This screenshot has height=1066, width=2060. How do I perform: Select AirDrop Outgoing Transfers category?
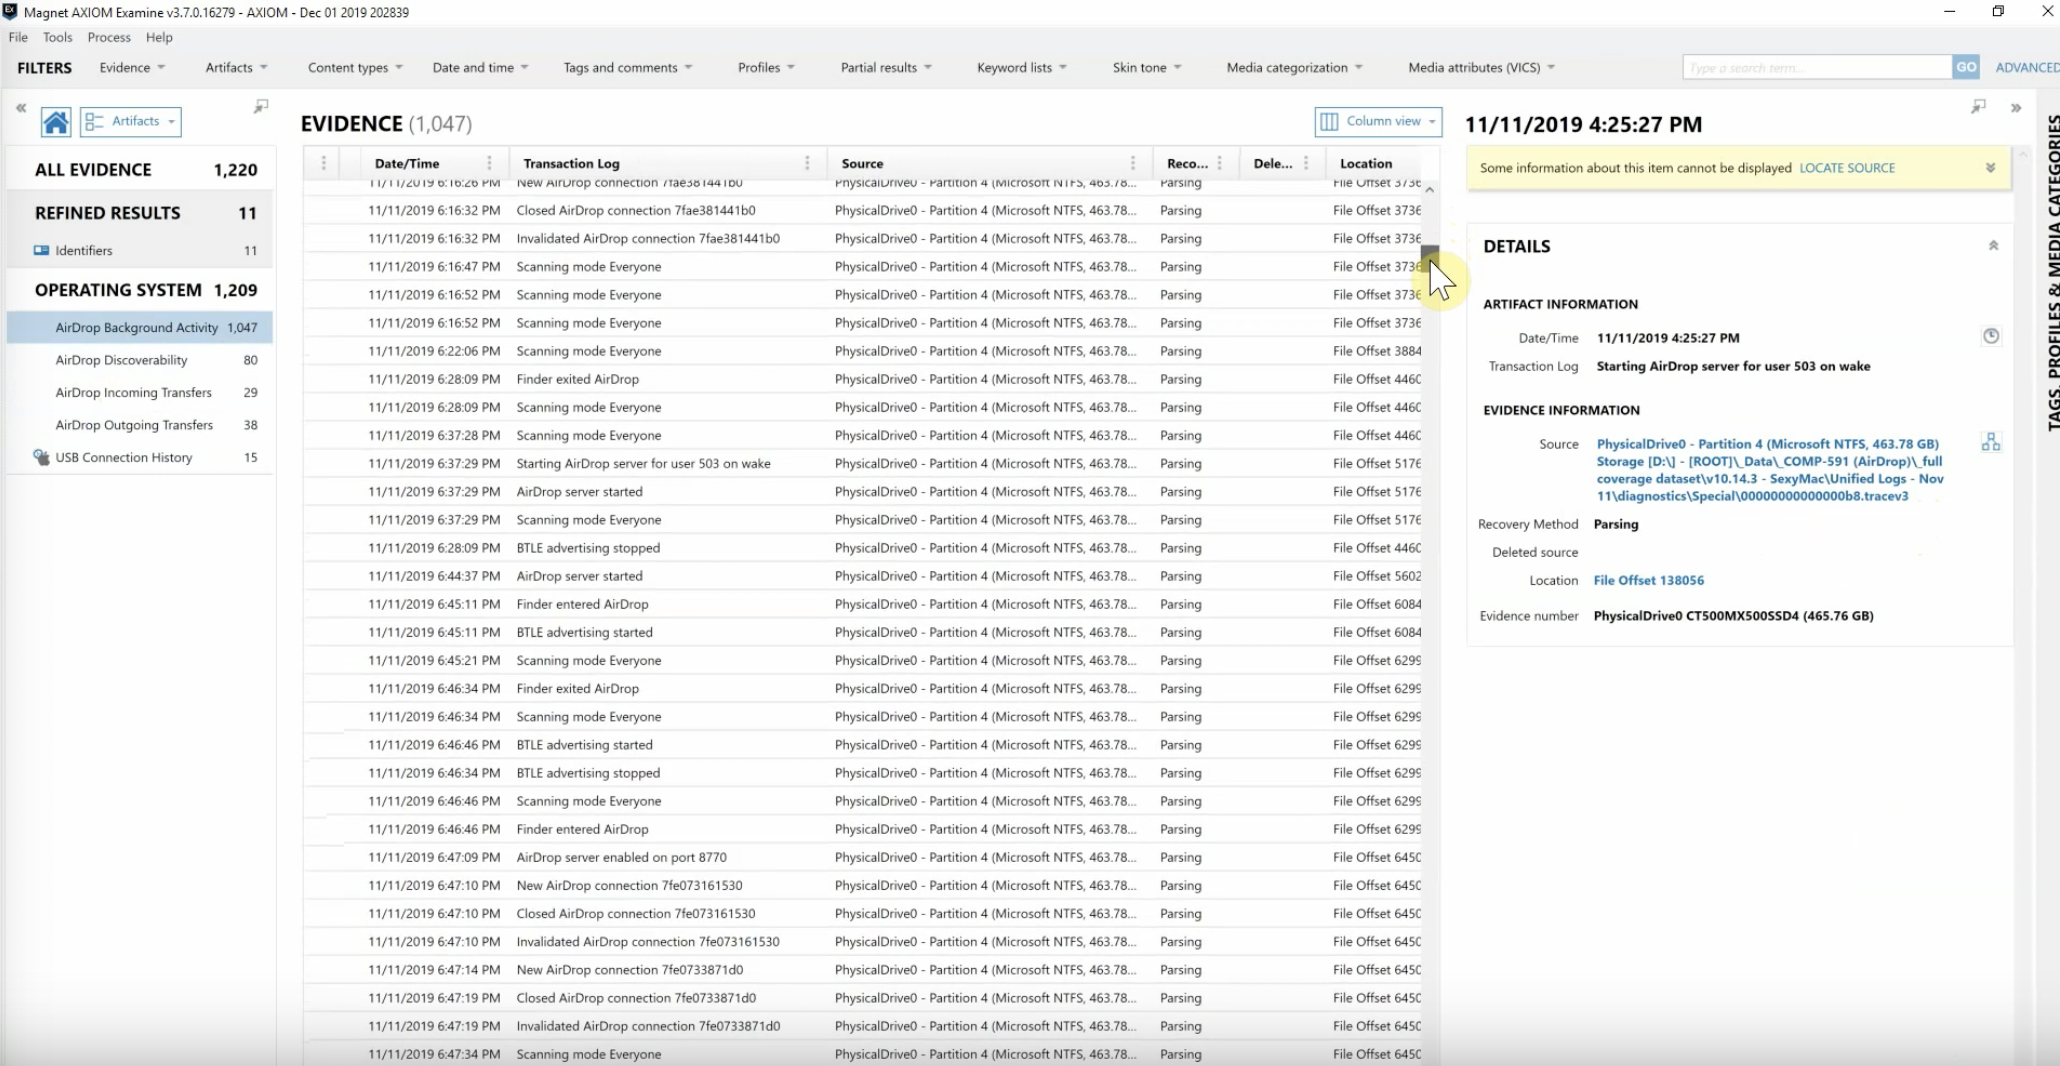[140, 425]
